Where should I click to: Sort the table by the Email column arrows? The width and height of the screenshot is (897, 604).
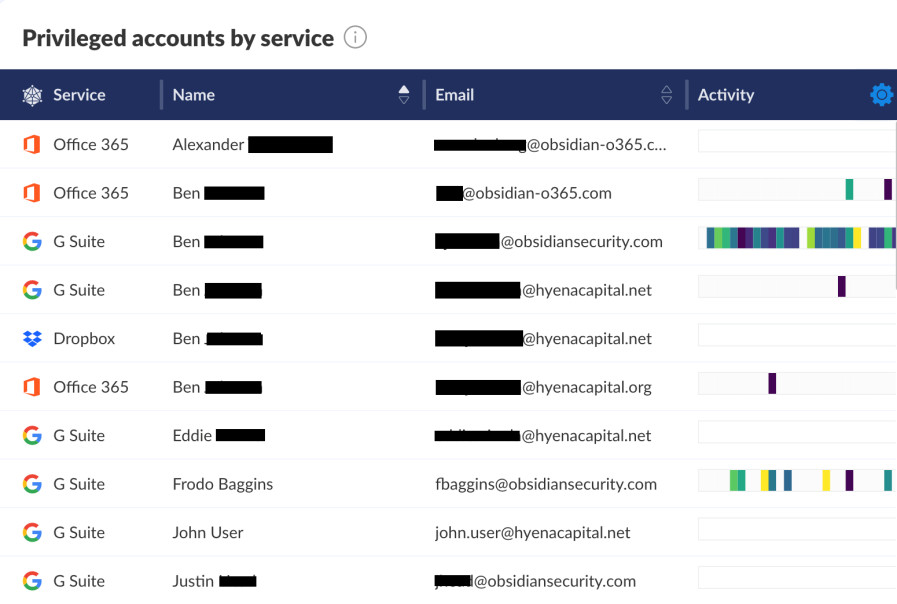(x=667, y=95)
